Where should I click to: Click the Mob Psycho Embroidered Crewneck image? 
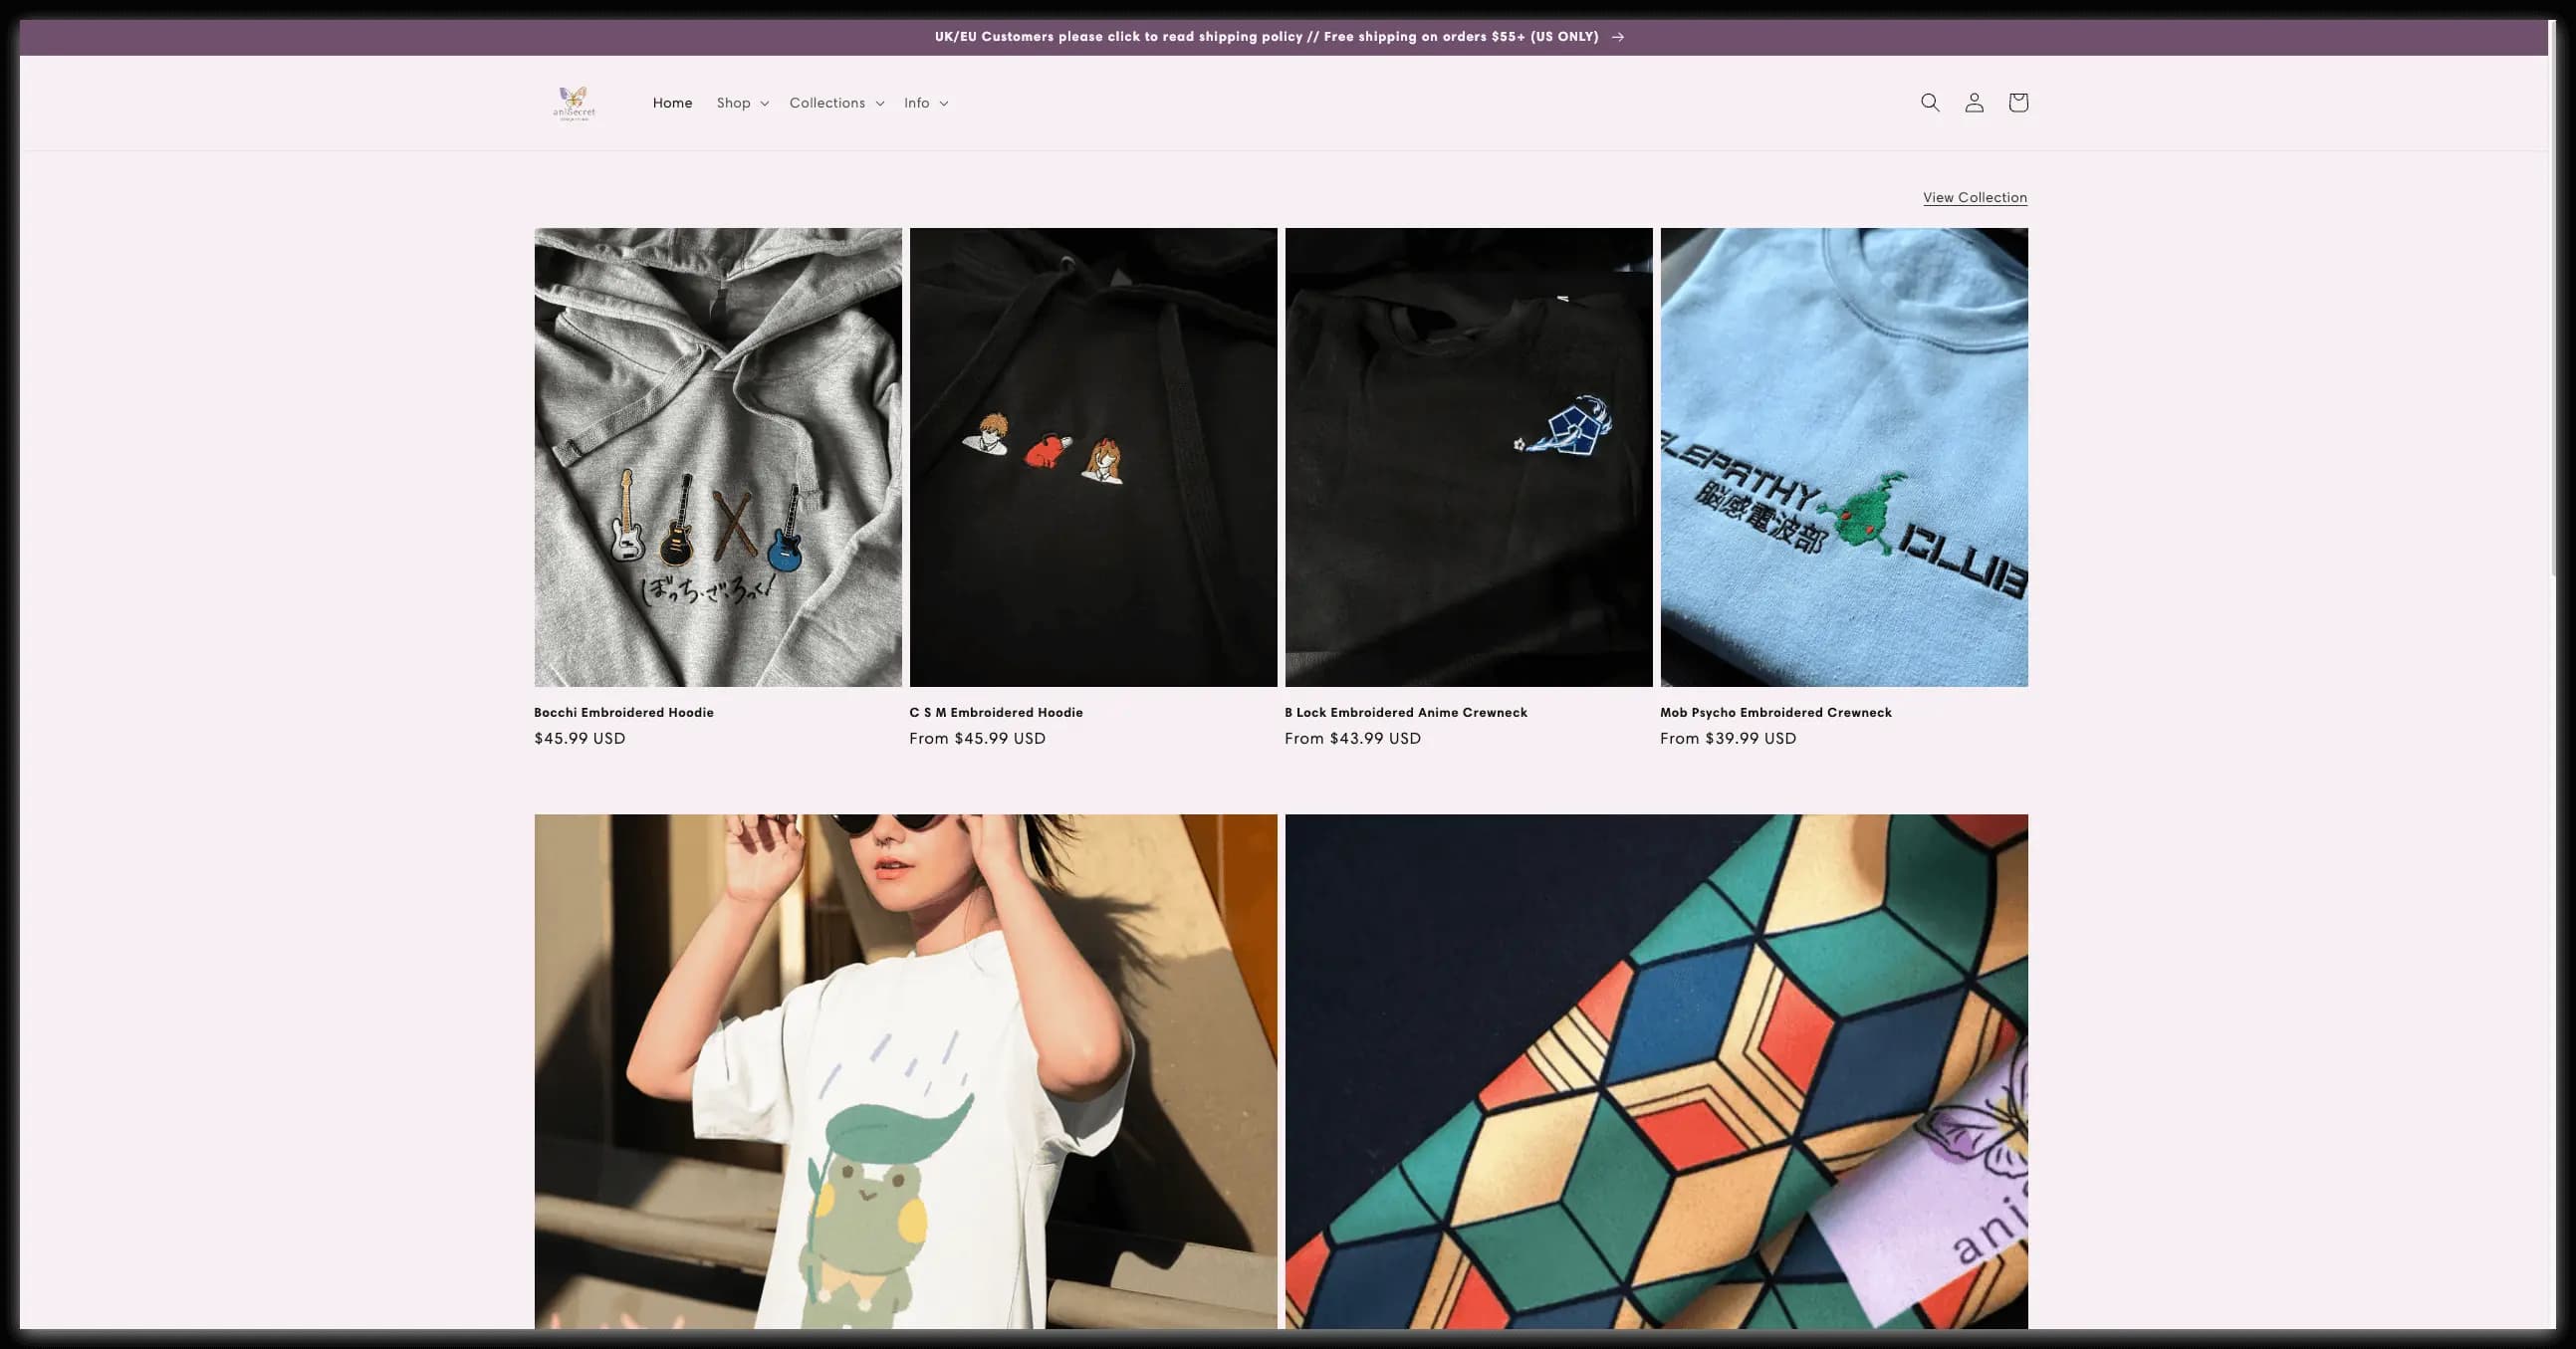1843,457
